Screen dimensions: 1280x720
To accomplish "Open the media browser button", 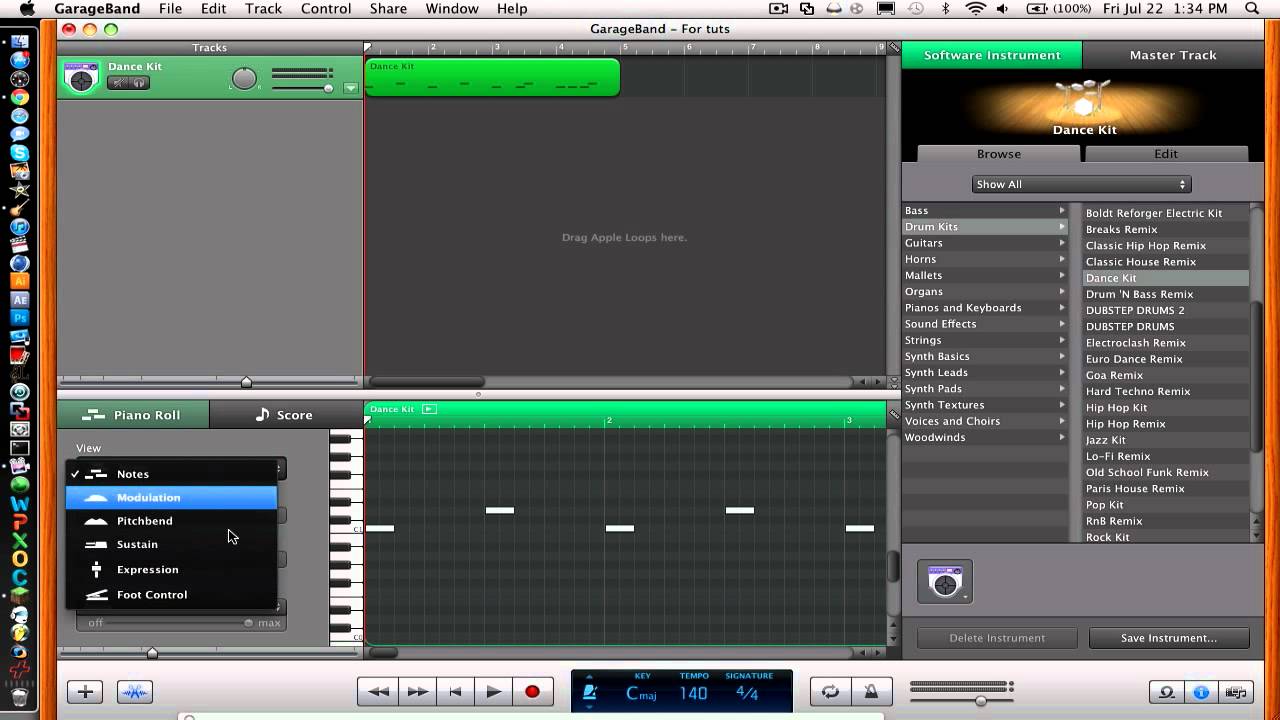I will coord(1236,692).
